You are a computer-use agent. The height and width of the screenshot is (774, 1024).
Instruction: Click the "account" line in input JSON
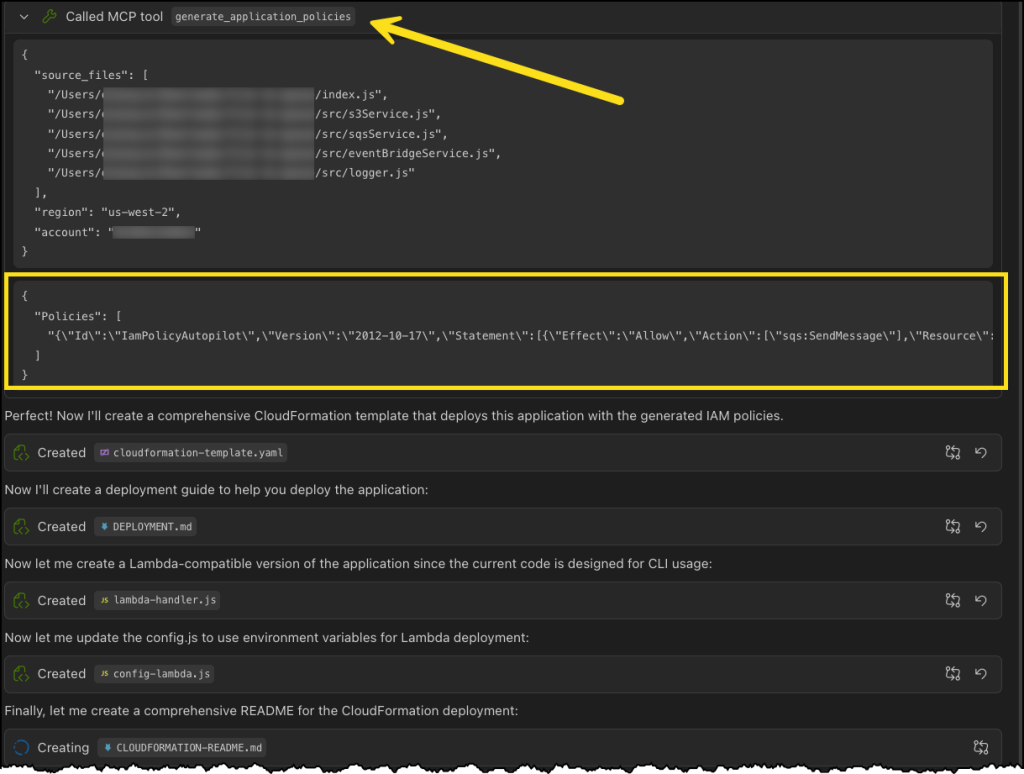pyautogui.click(x=117, y=232)
